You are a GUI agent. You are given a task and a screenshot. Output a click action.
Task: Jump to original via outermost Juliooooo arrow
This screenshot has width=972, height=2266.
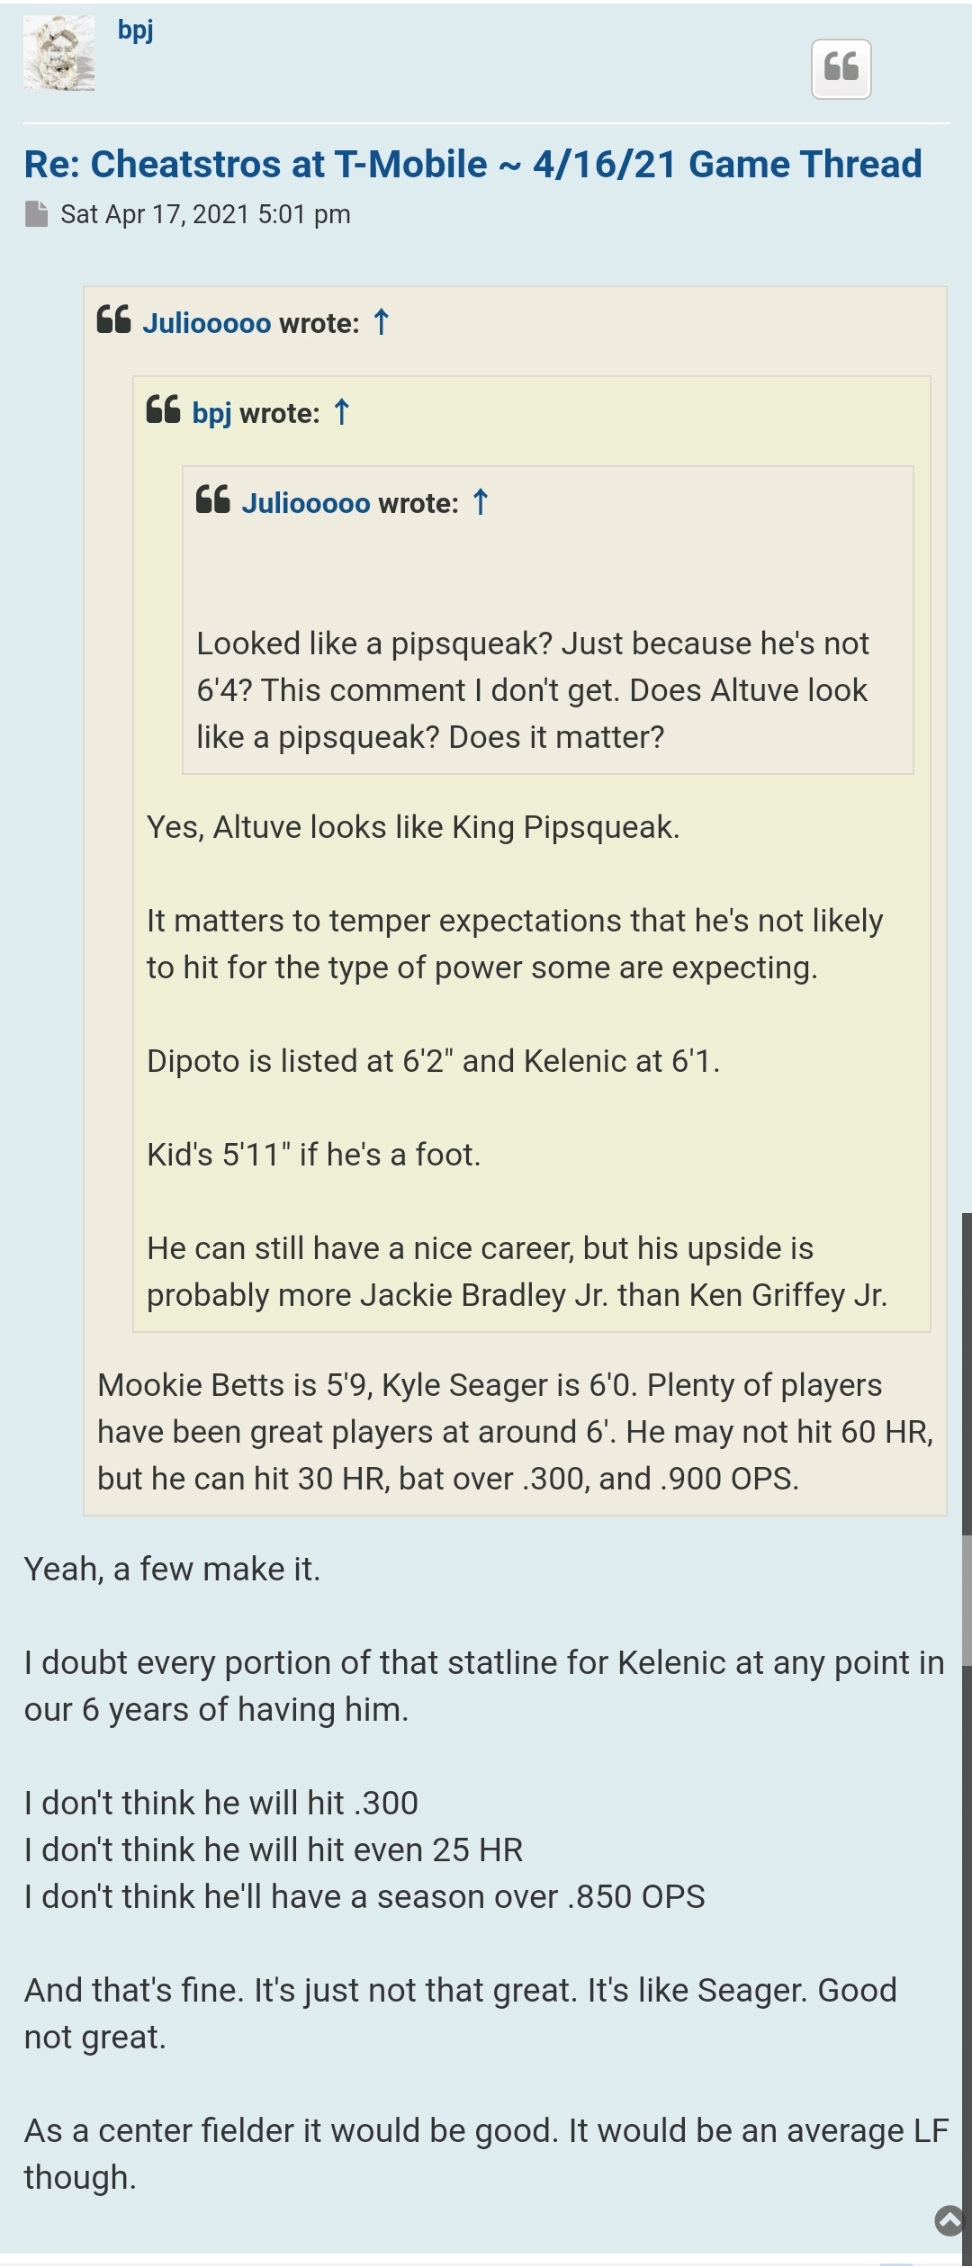pos(381,322)
